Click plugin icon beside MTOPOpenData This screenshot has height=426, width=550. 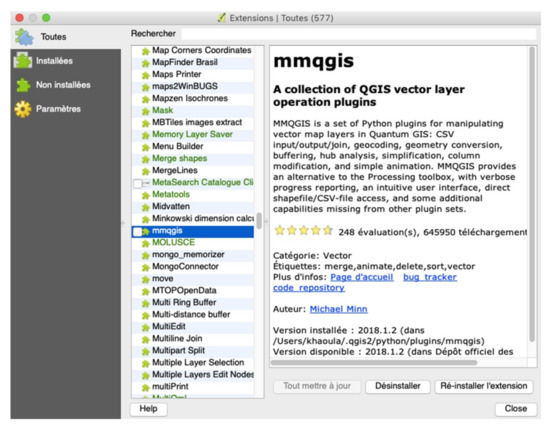click(146, 292)
